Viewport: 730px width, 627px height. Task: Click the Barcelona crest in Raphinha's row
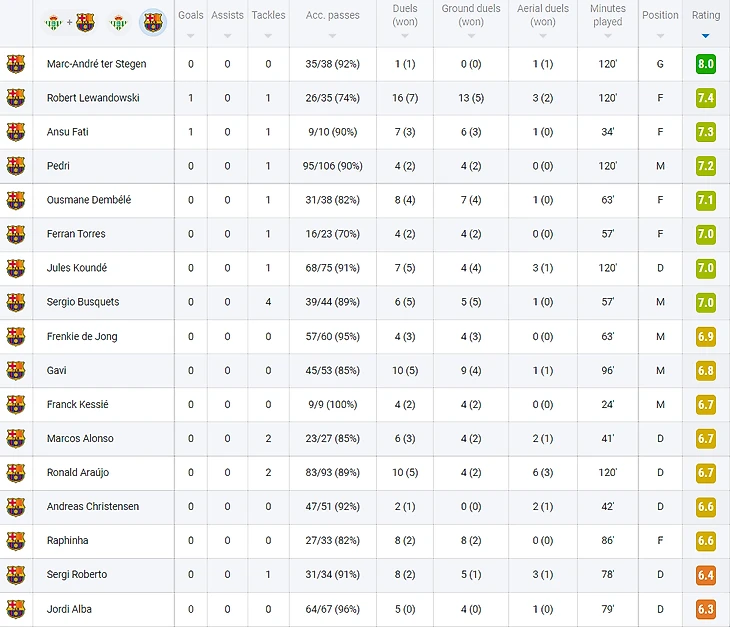pos(15,540)
